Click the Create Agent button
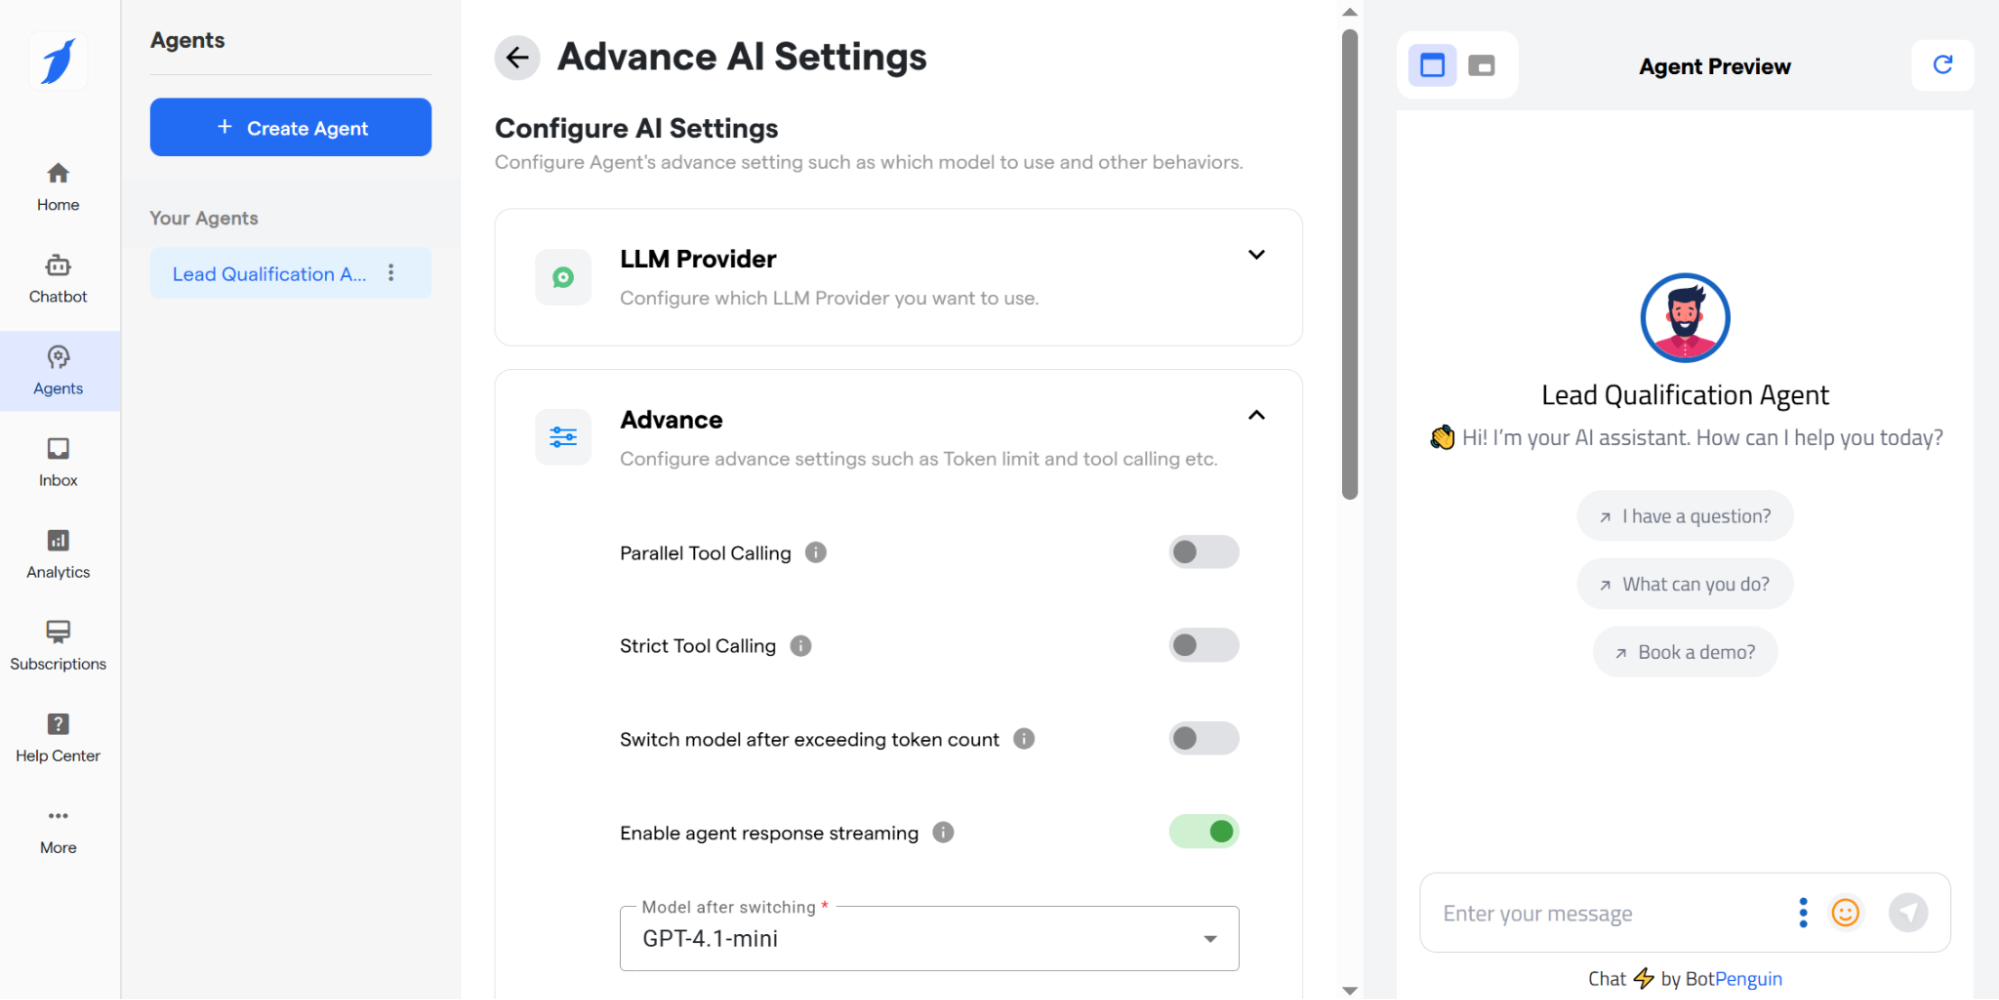 [290, 127]
